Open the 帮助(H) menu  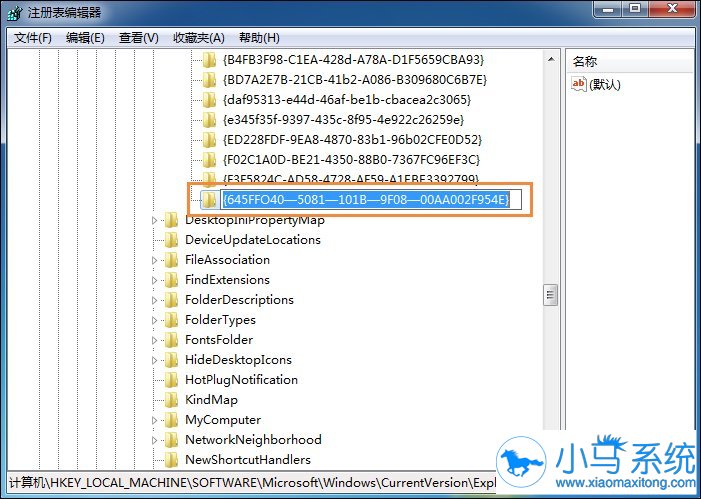tap(259, 38)
